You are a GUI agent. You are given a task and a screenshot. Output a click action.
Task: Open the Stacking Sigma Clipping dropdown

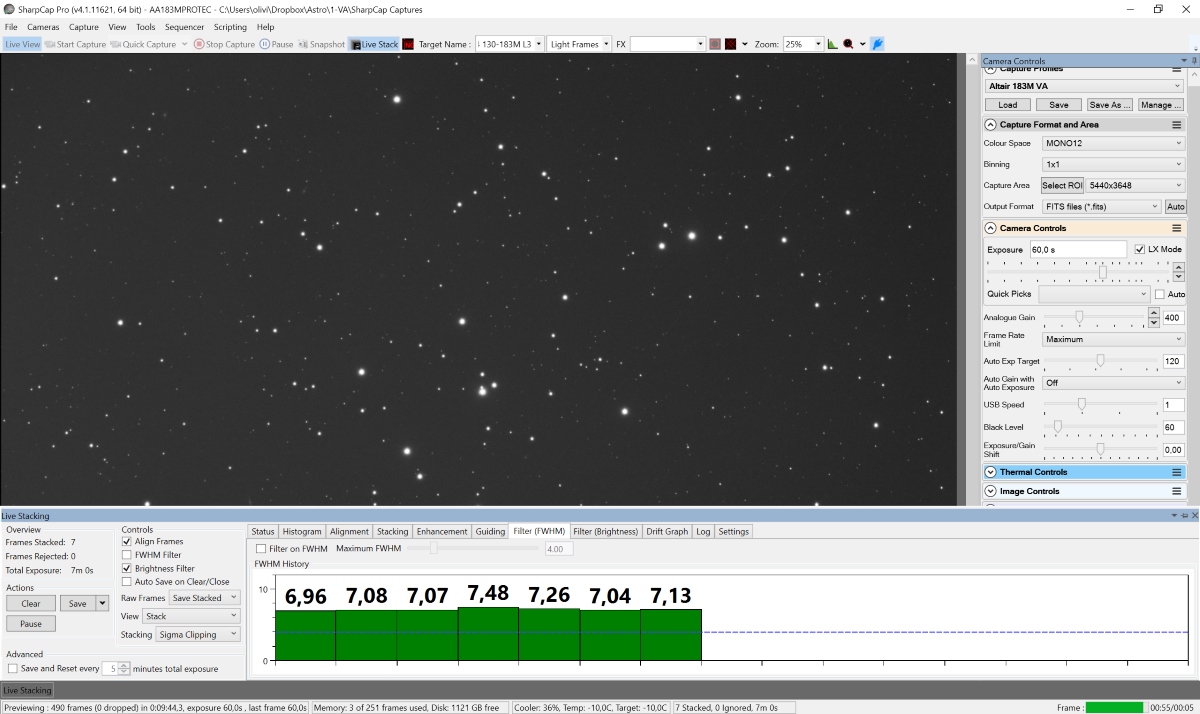(x=199, y=635)
